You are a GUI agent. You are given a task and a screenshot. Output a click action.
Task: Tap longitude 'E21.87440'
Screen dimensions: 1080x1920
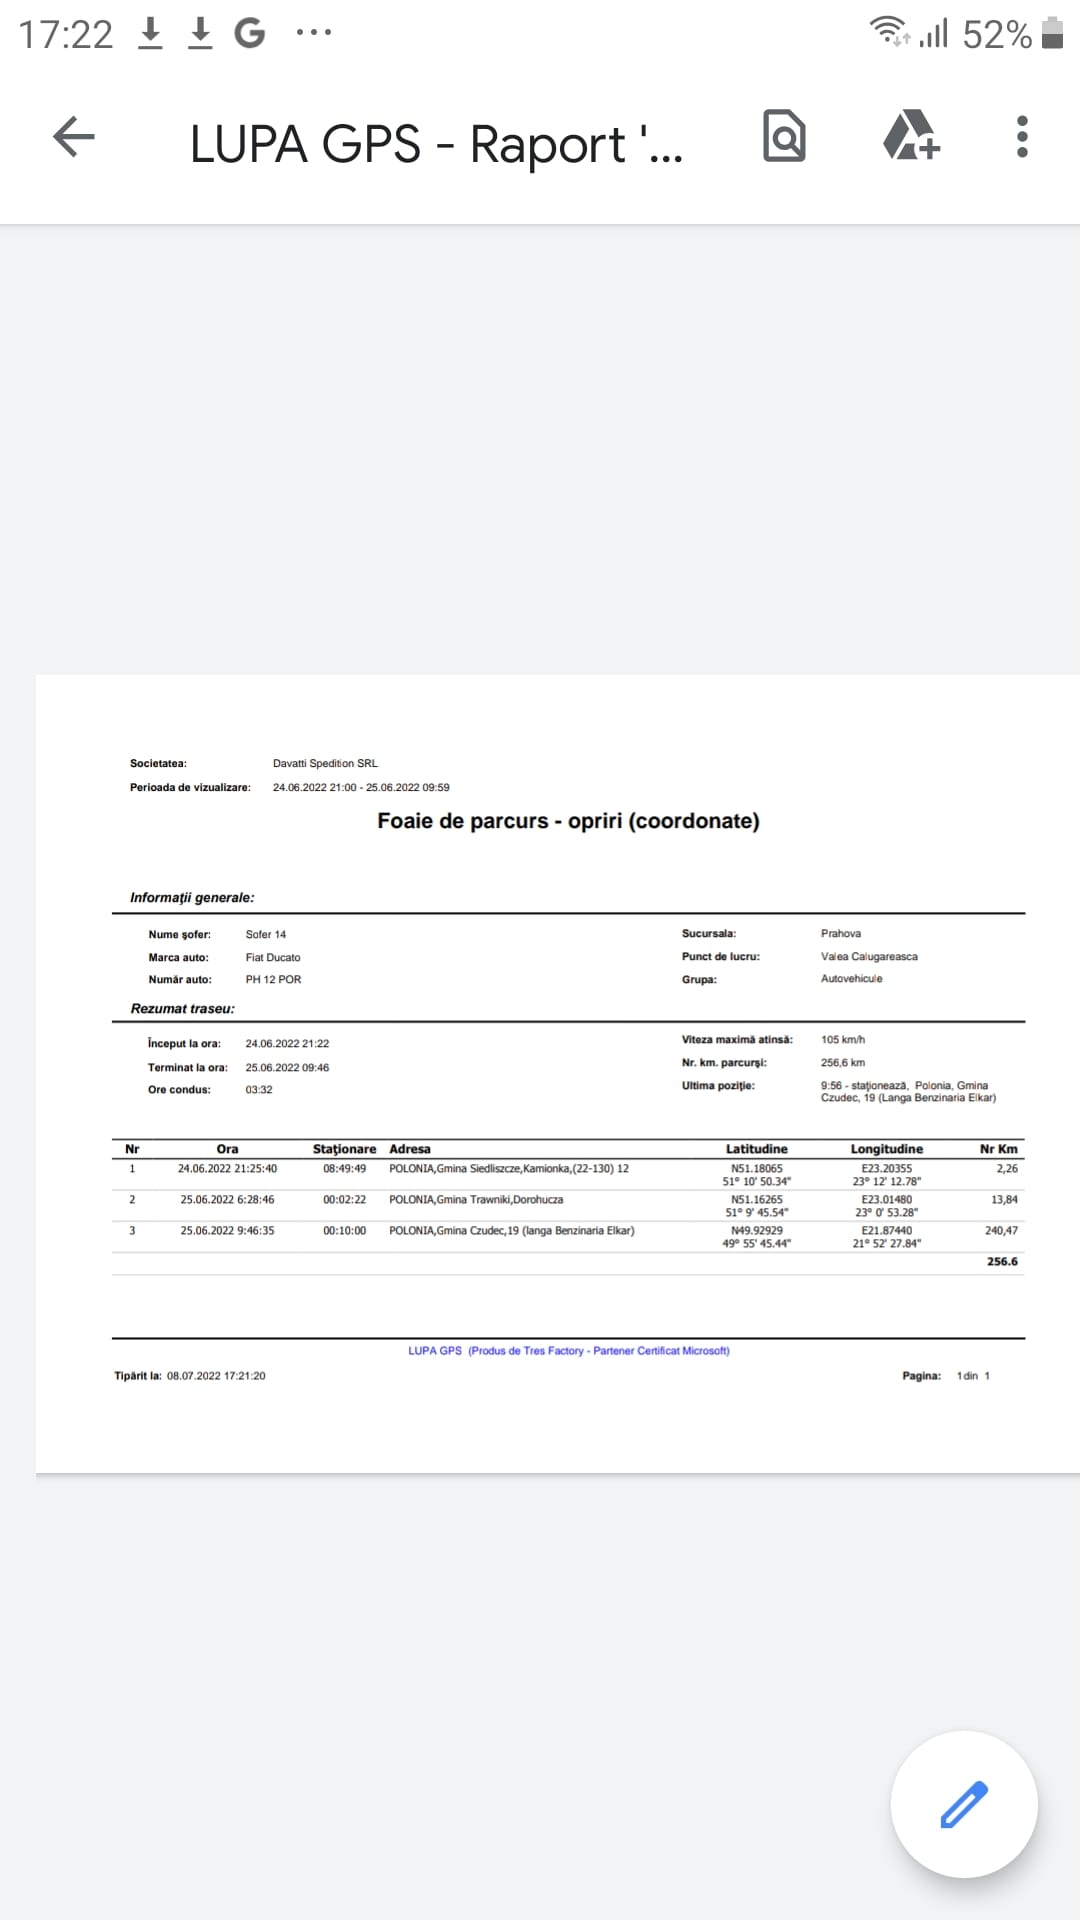(x=887, y=1230)
